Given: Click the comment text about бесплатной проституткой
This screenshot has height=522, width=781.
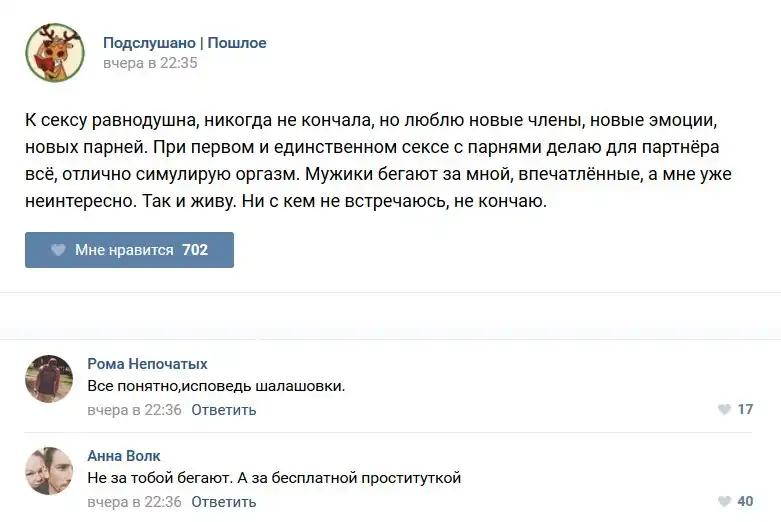Looking at the screenshot, I should [x=274, y=478].
